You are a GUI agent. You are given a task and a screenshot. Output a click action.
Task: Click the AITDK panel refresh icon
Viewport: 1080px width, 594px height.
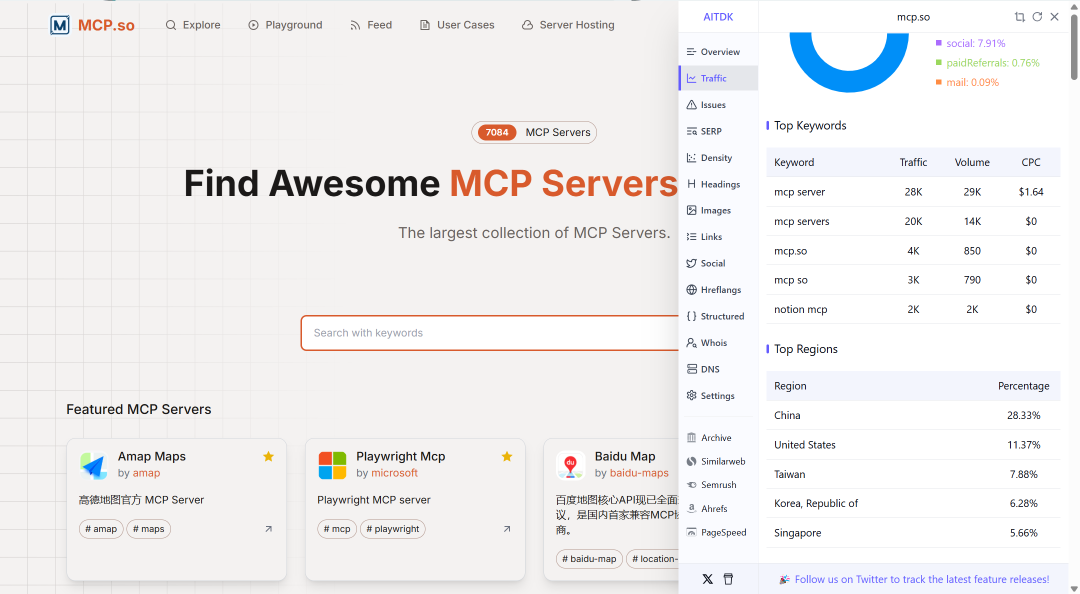pos(1037,17)
